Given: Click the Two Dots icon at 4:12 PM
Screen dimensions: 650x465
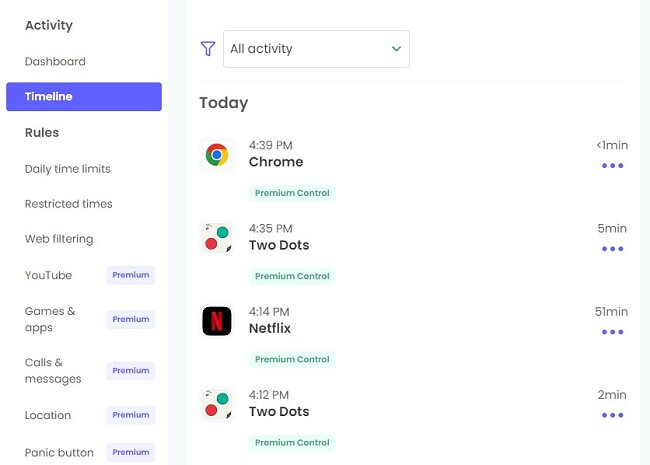Looking at the screenshot, I should coord(217,404).
